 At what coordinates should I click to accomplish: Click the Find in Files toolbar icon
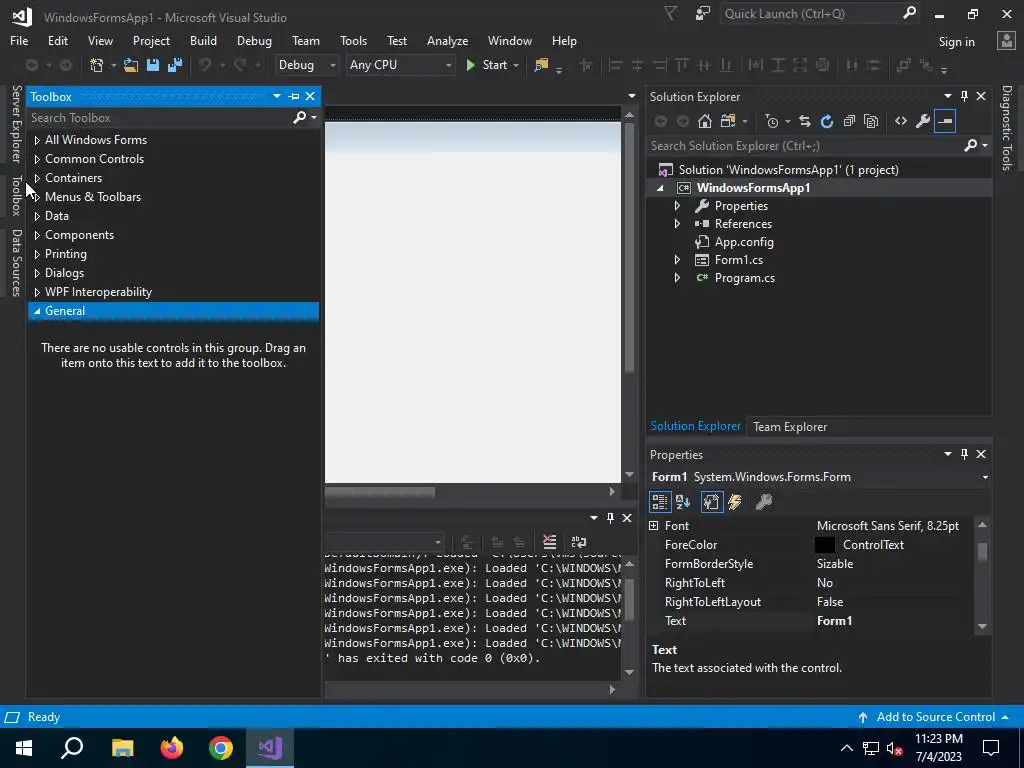(x=541, y=65)
